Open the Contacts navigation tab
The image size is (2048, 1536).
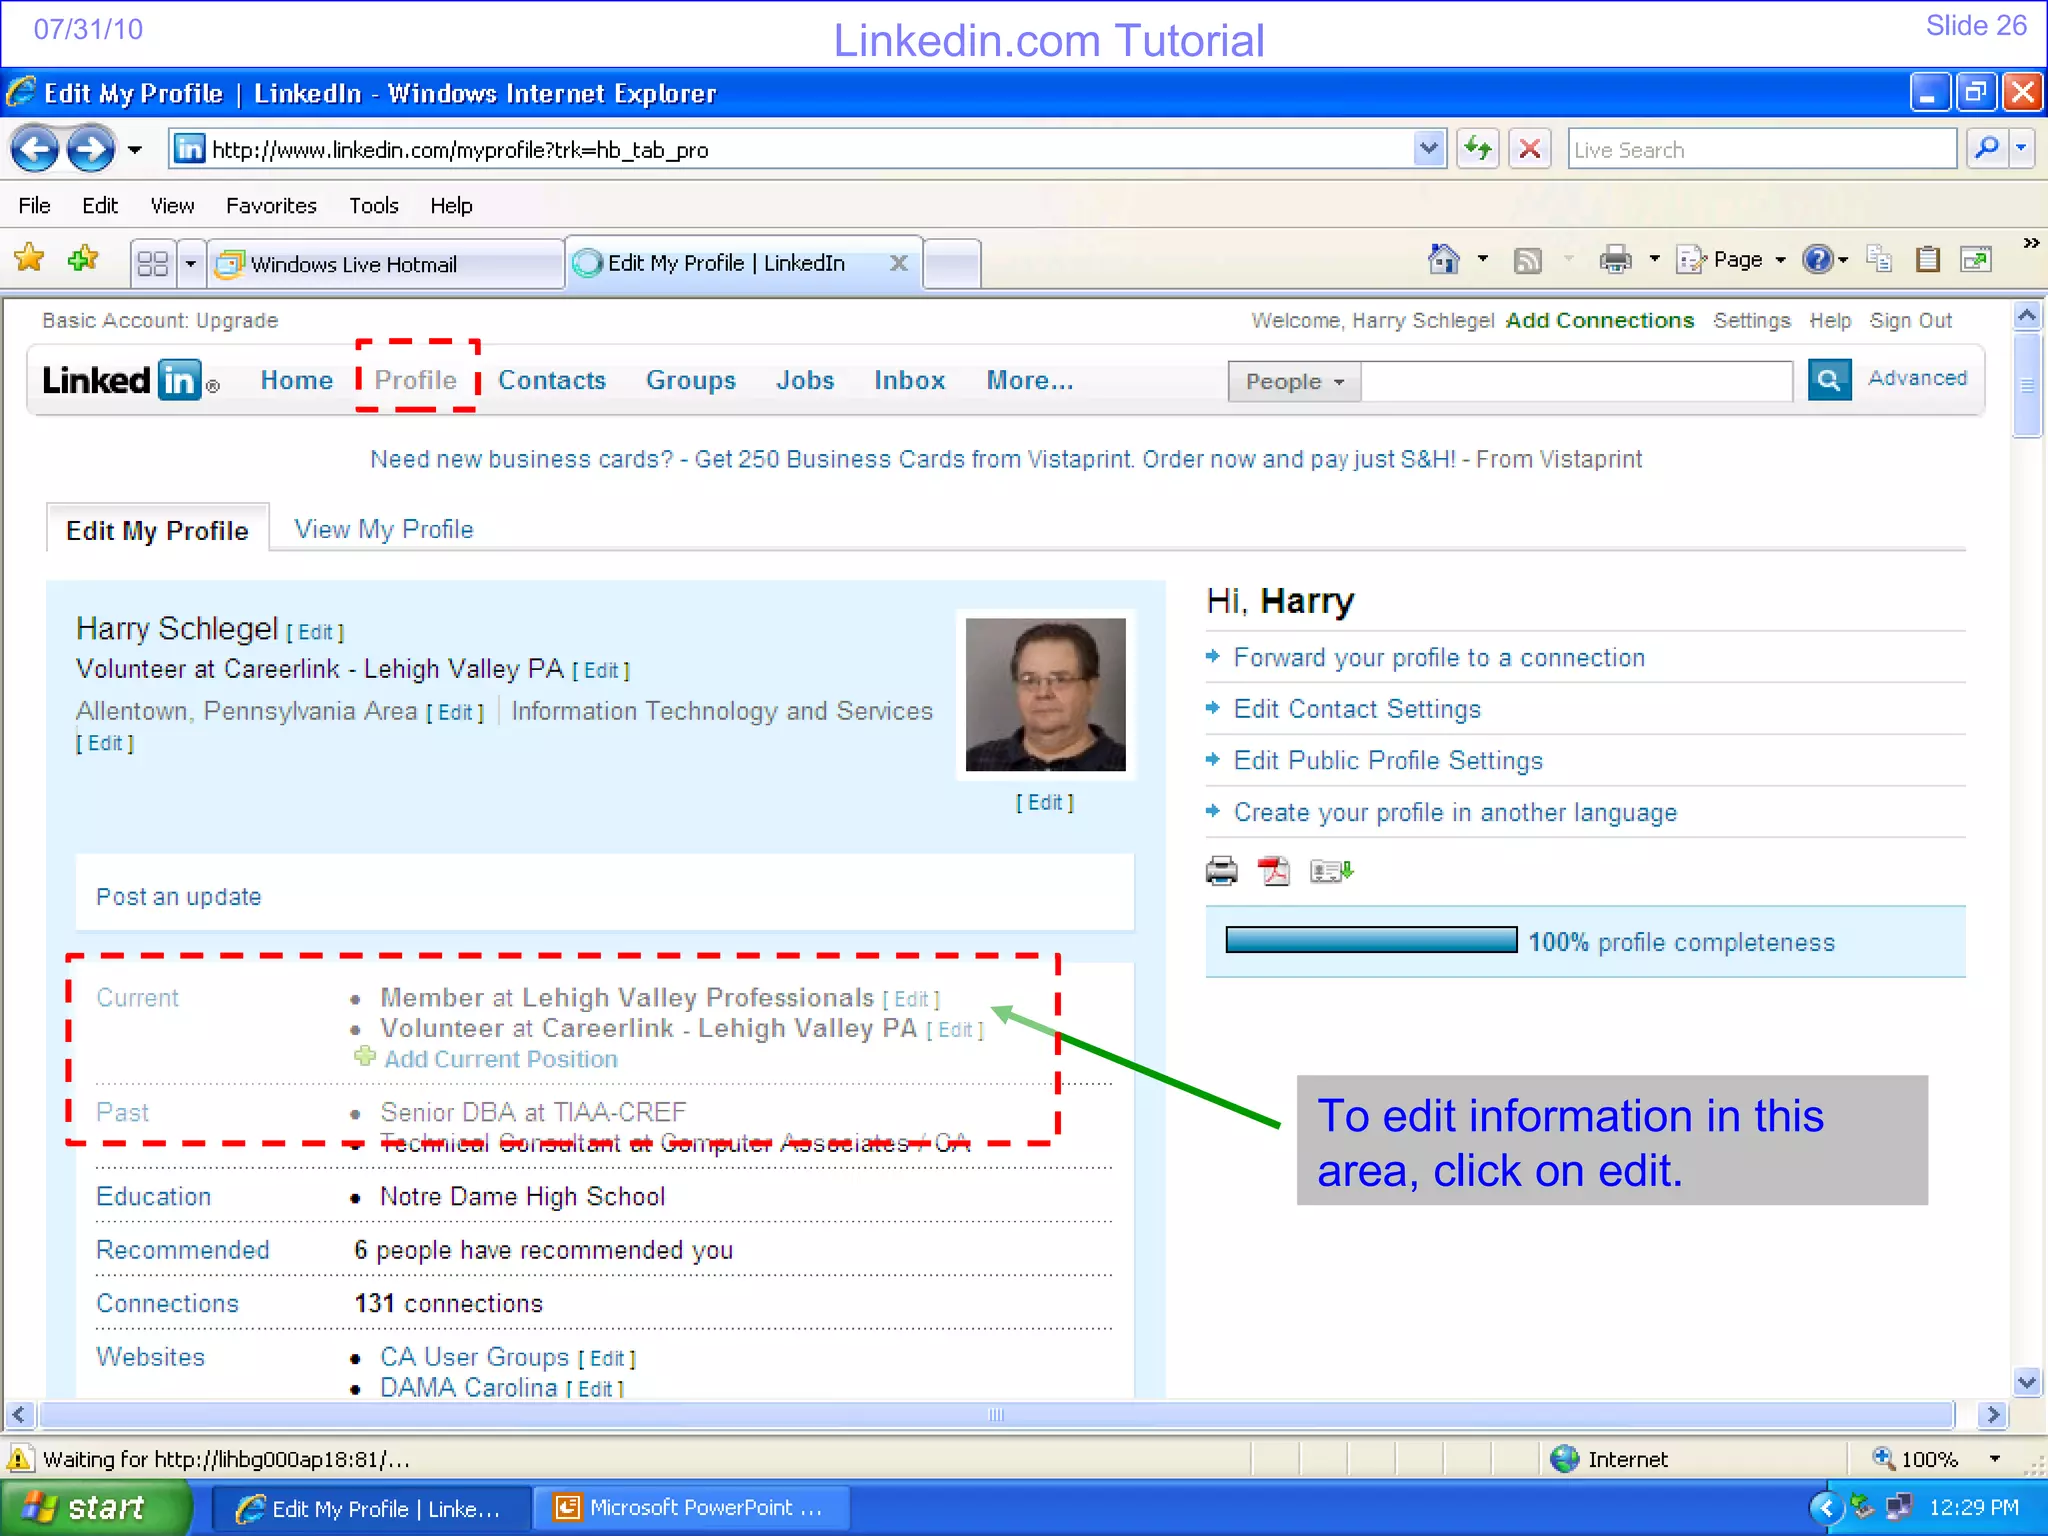552,380
